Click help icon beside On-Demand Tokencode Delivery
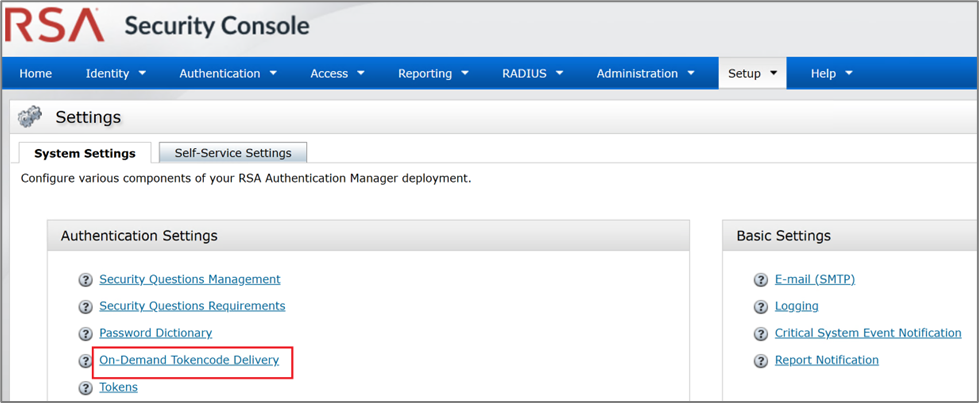 85,361
